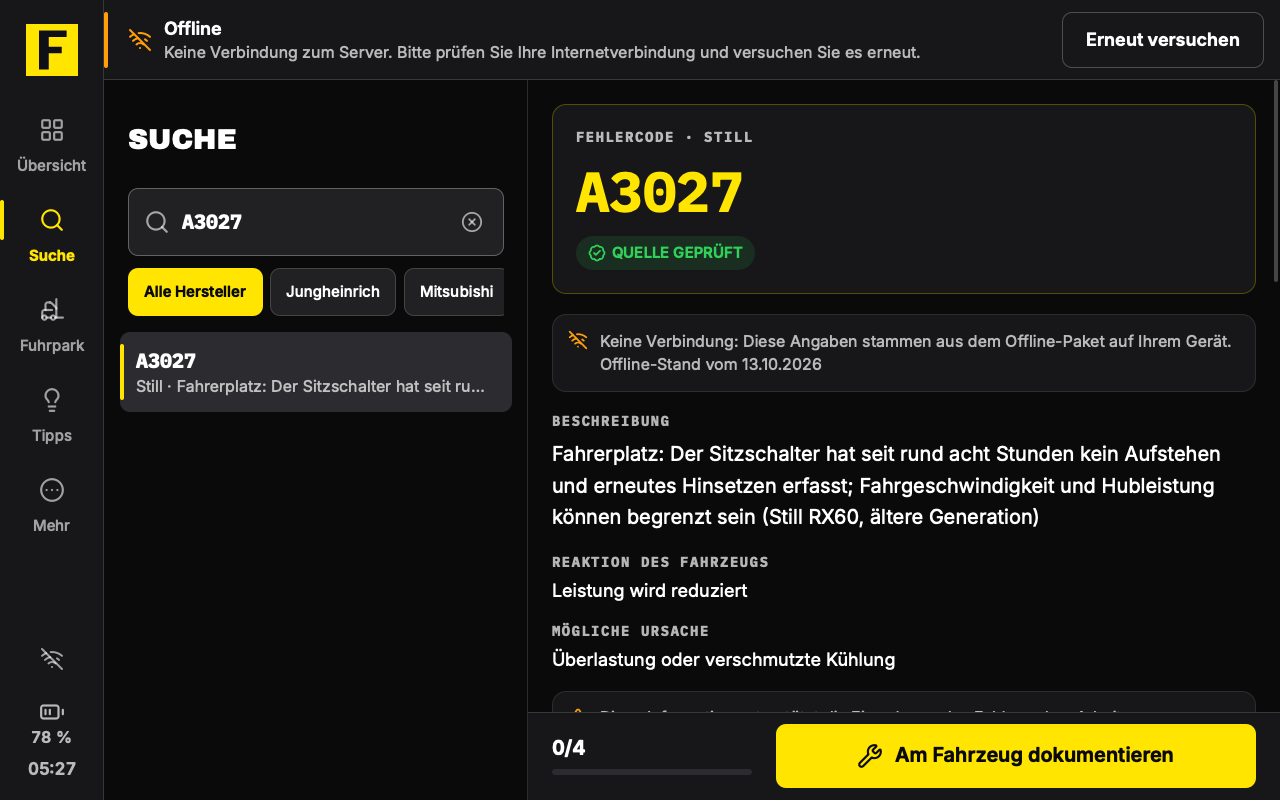Open the A3027 Still result in the list
This screenshot has width=1280, height=800.
pos(316,372)
